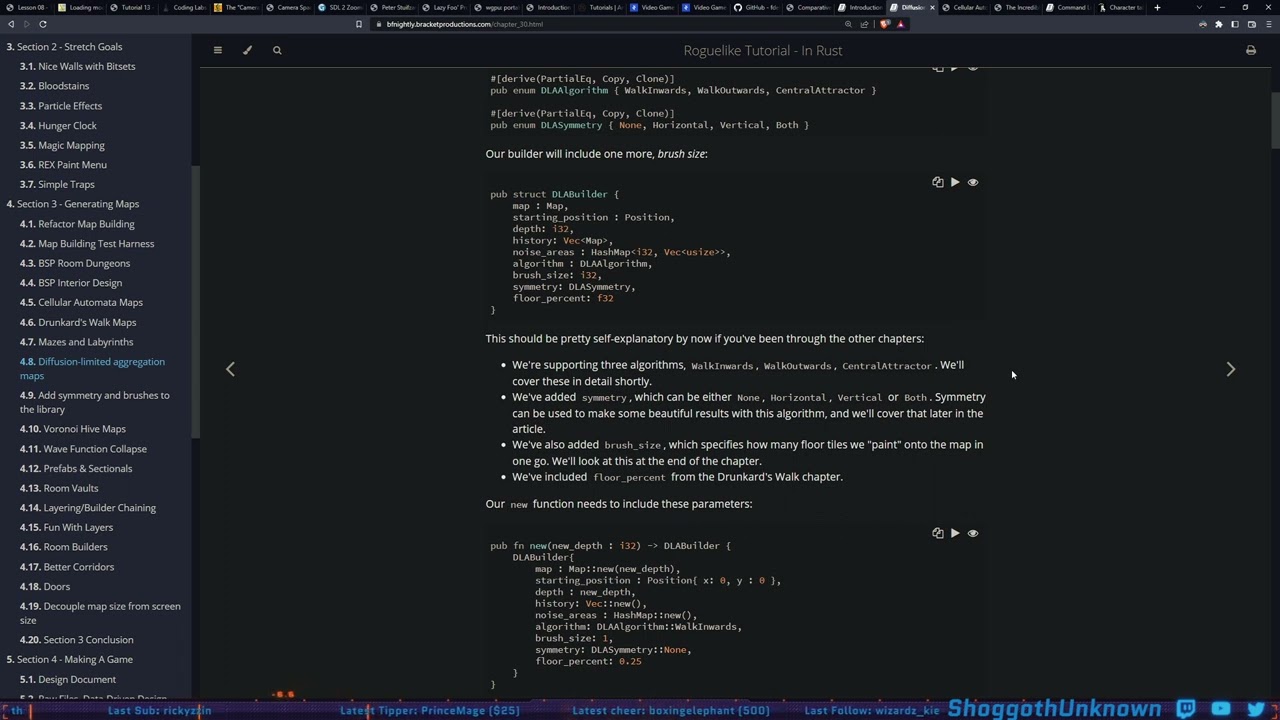Toggle the browser sidebar panel icon
Viewport: 1280px width, 720px height.
click(x=1234, y=24)
